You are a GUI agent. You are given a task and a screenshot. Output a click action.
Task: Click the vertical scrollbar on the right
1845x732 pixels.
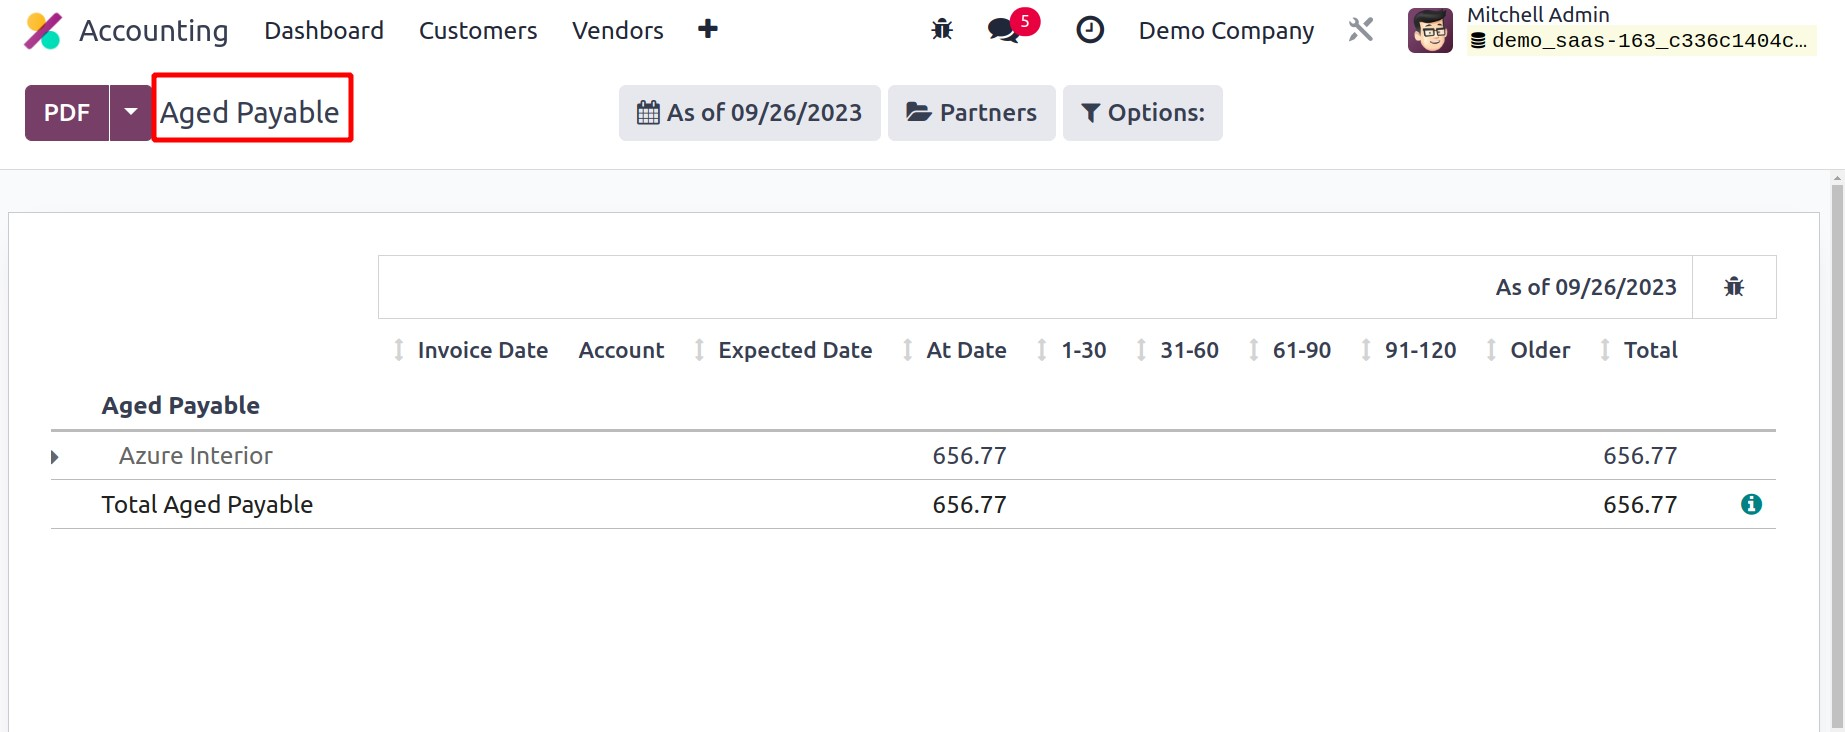point(1836,450)
